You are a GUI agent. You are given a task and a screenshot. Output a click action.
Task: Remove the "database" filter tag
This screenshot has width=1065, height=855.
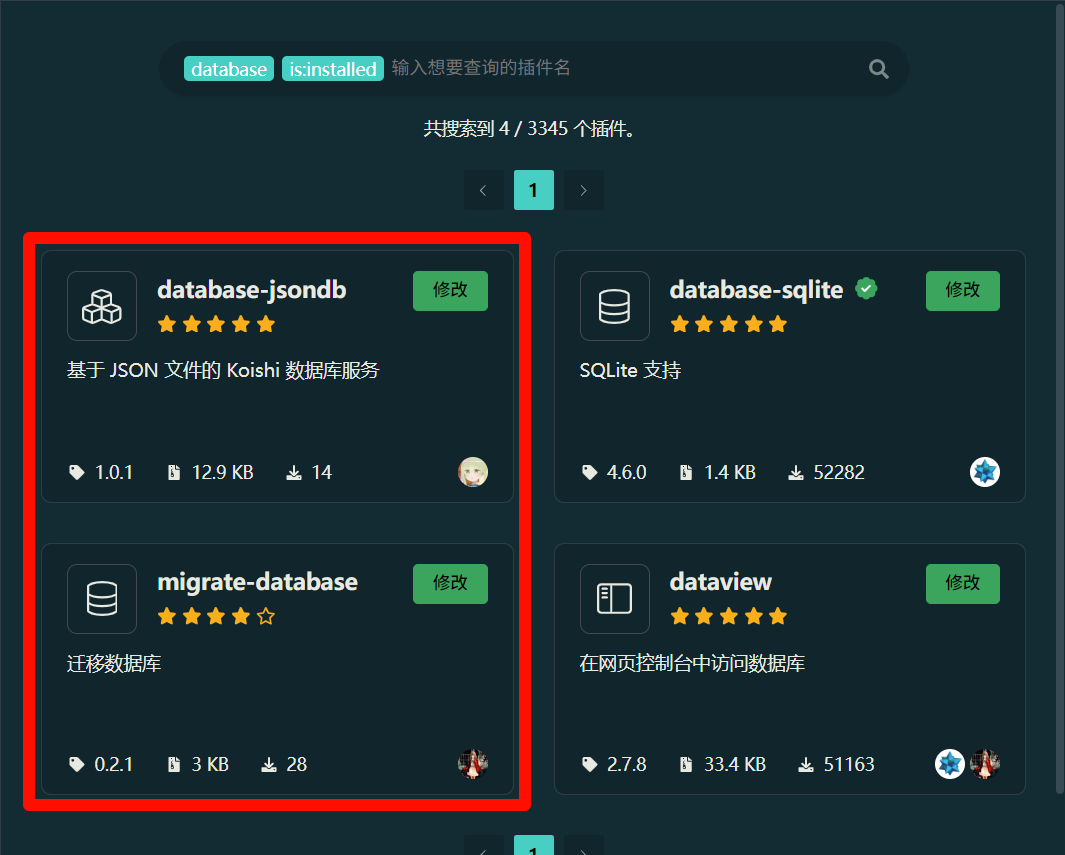229,69
